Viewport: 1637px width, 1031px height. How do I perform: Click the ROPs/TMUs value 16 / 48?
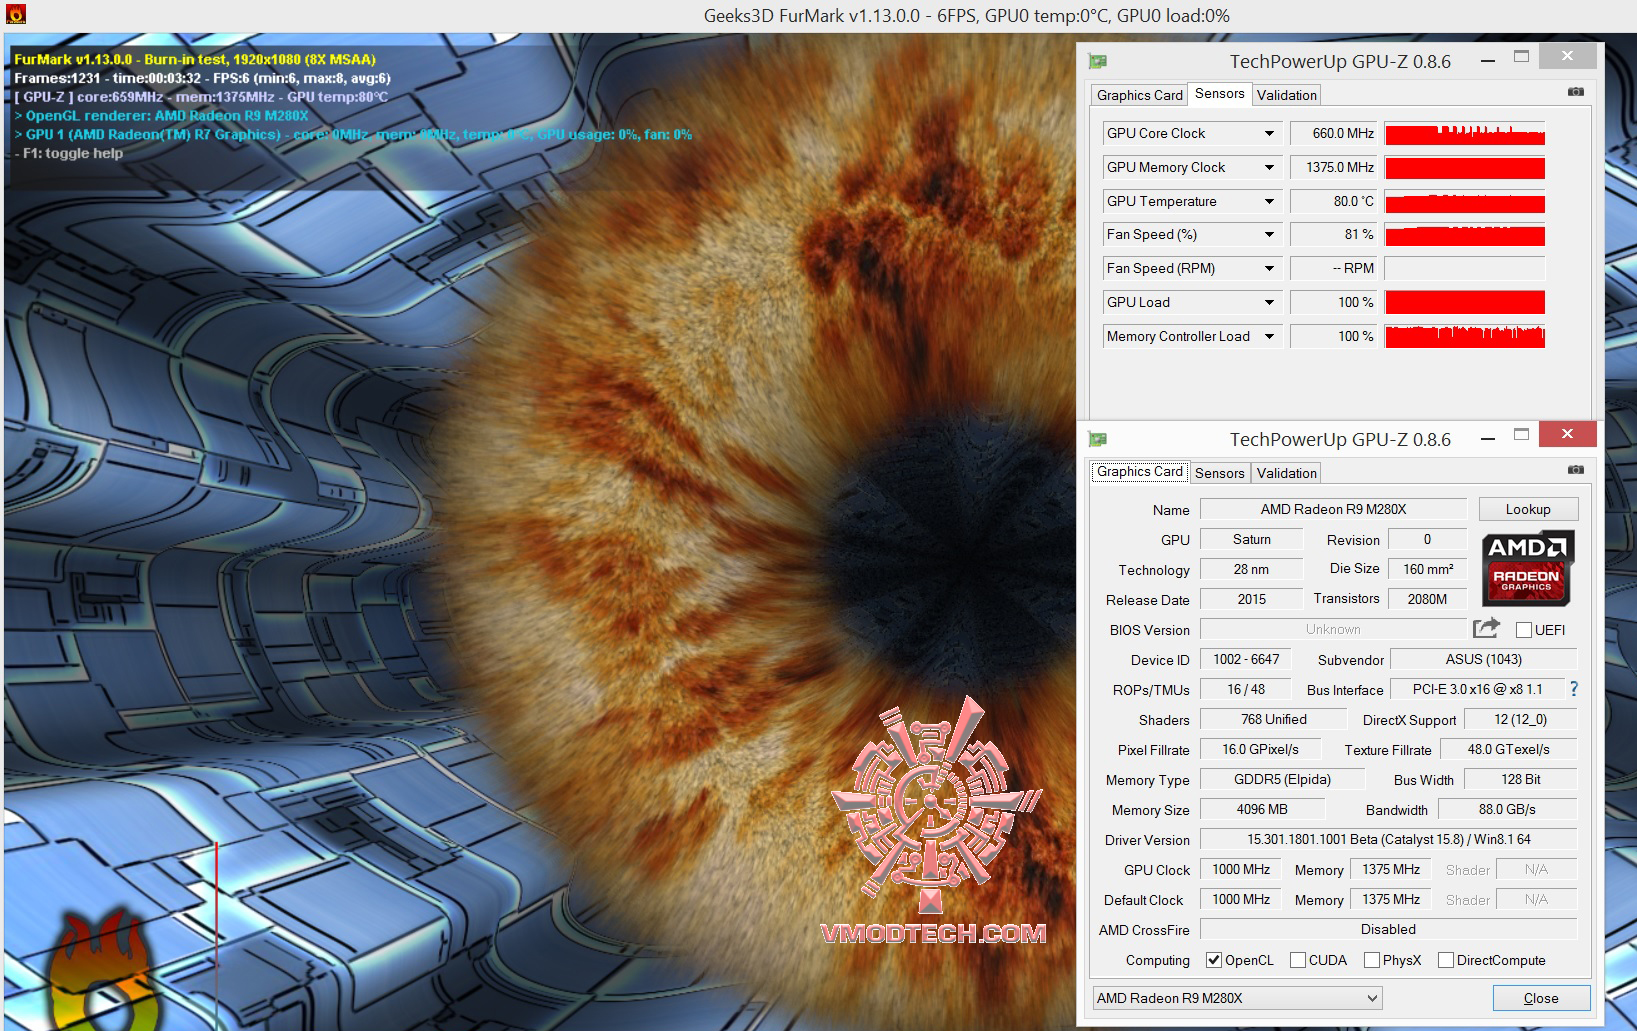coord(1246,689)
